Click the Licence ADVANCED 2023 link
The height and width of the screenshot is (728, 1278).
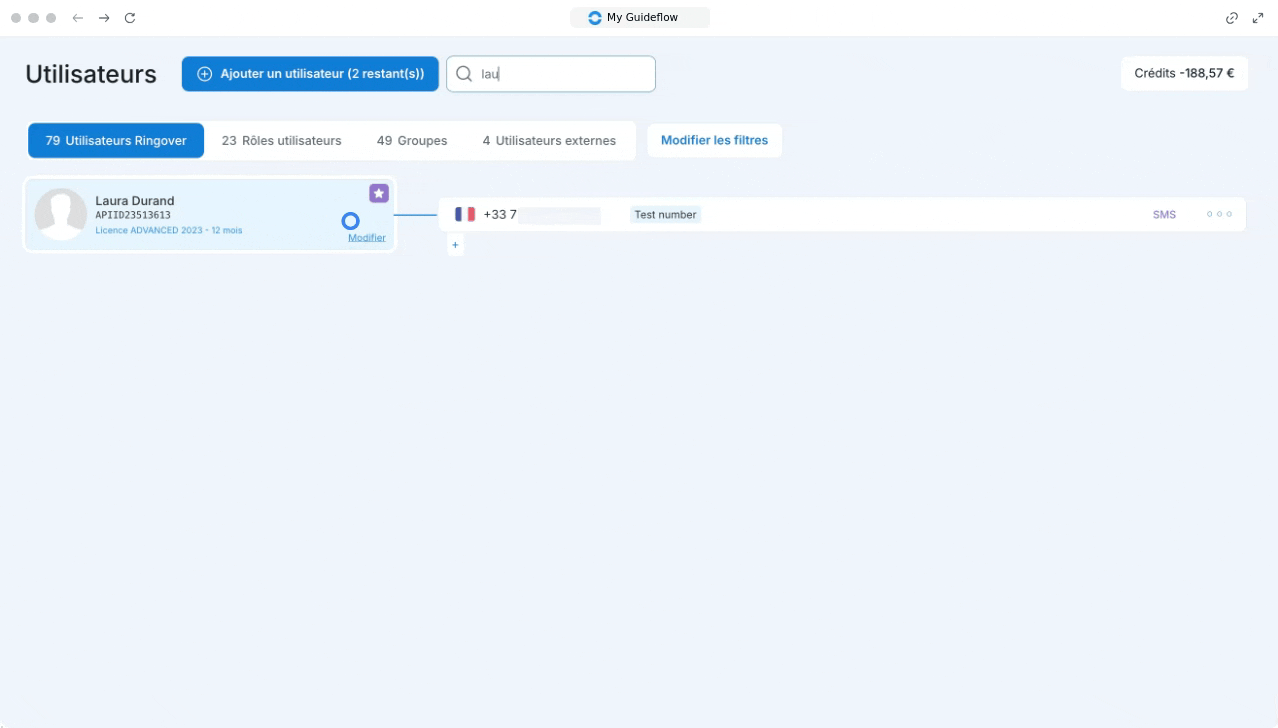pos(168,230)
